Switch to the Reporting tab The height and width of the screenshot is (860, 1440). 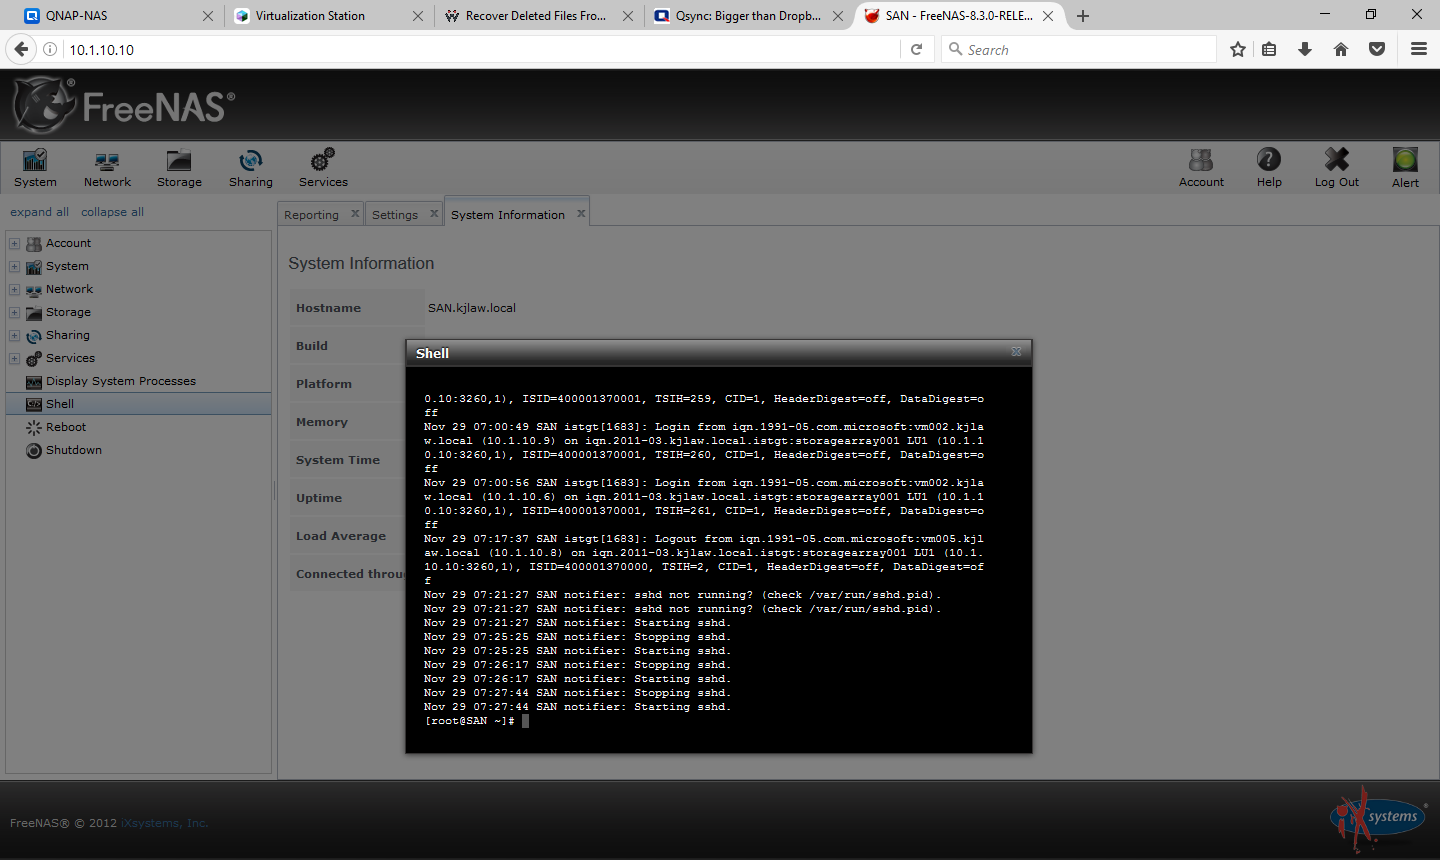tap(311, 214)
